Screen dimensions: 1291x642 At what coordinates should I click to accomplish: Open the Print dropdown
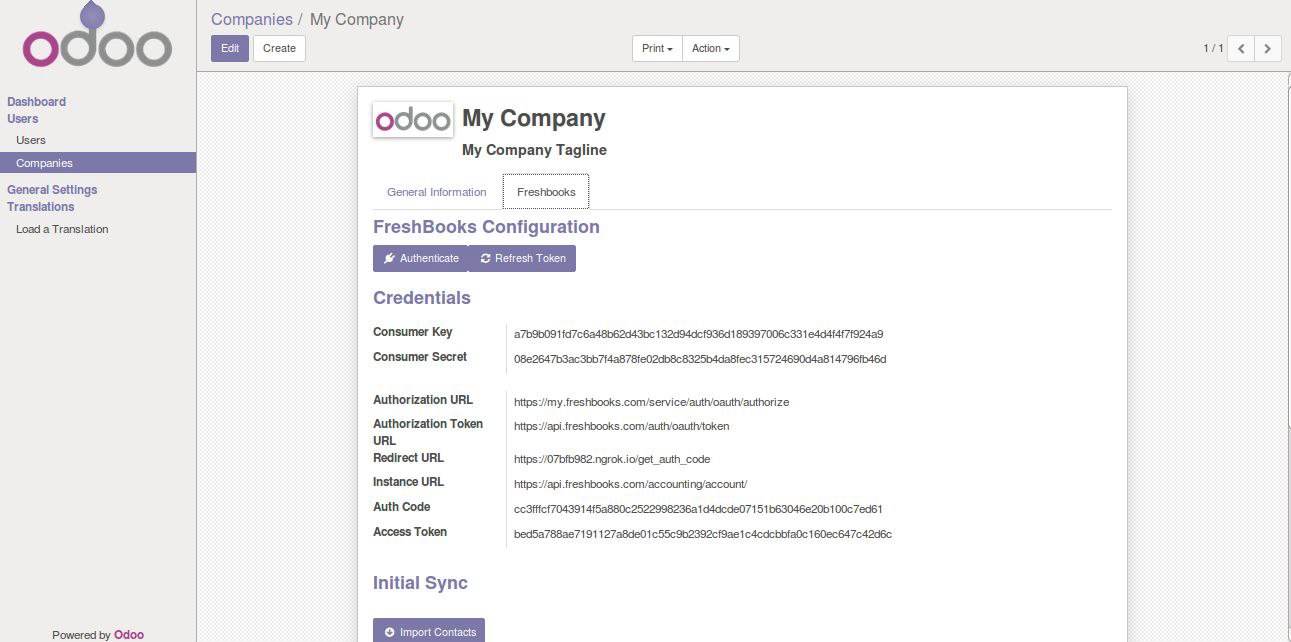[657, 48]
